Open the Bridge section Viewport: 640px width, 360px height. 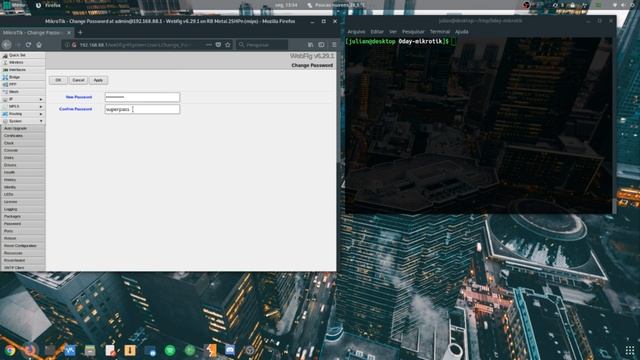tap(22, 77)
